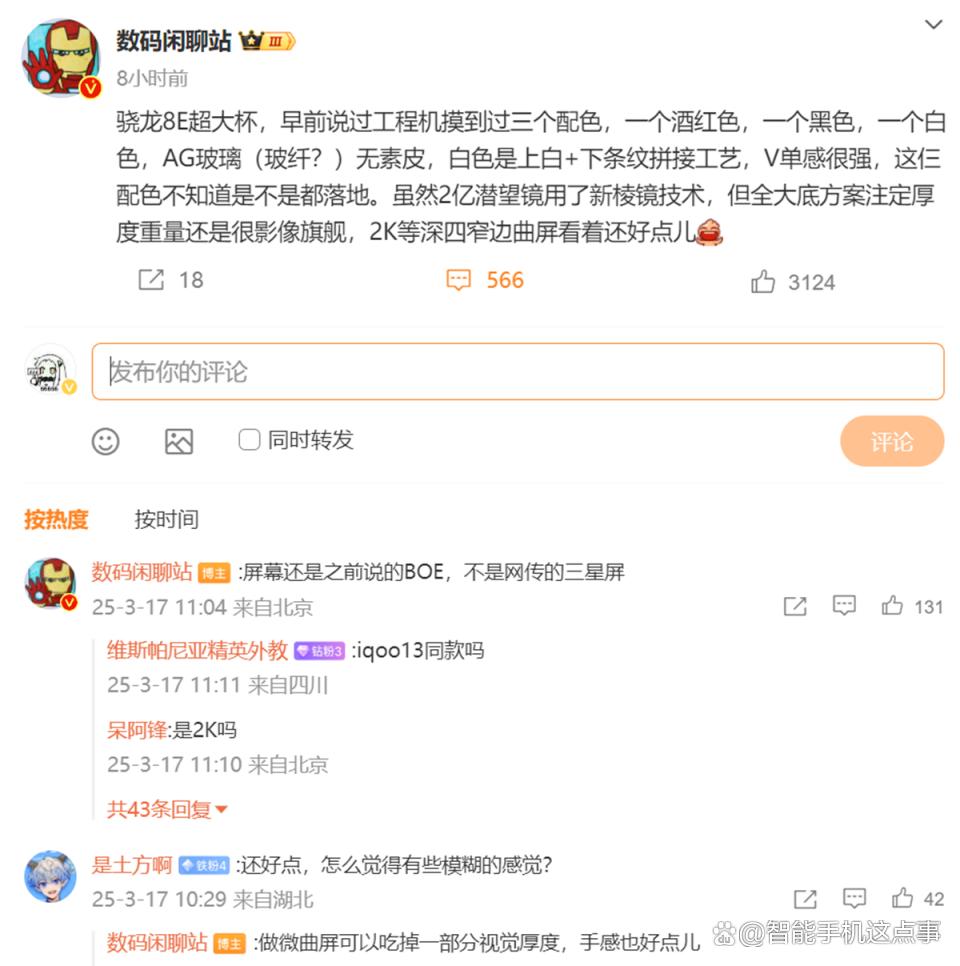Like the post with 3124 thumbs-up
This screenshot has height=966, width=960.
coord(763,282)
